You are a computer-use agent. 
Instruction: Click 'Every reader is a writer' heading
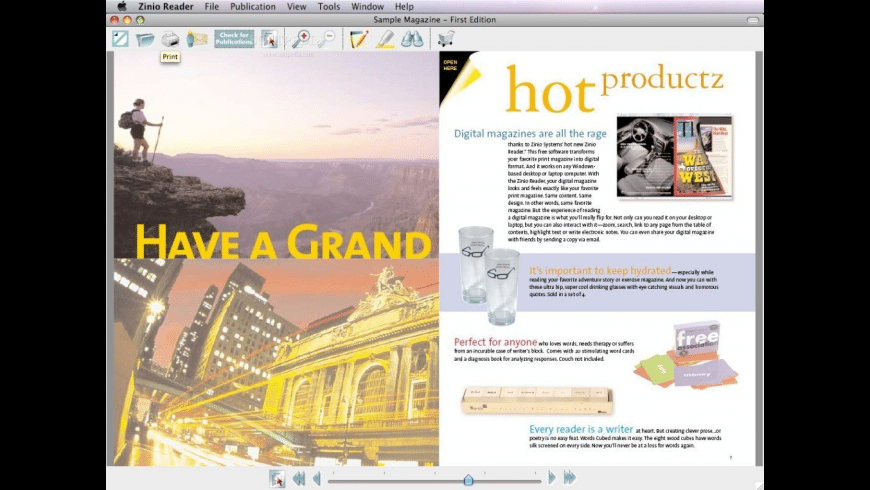[x=581, y=429]
